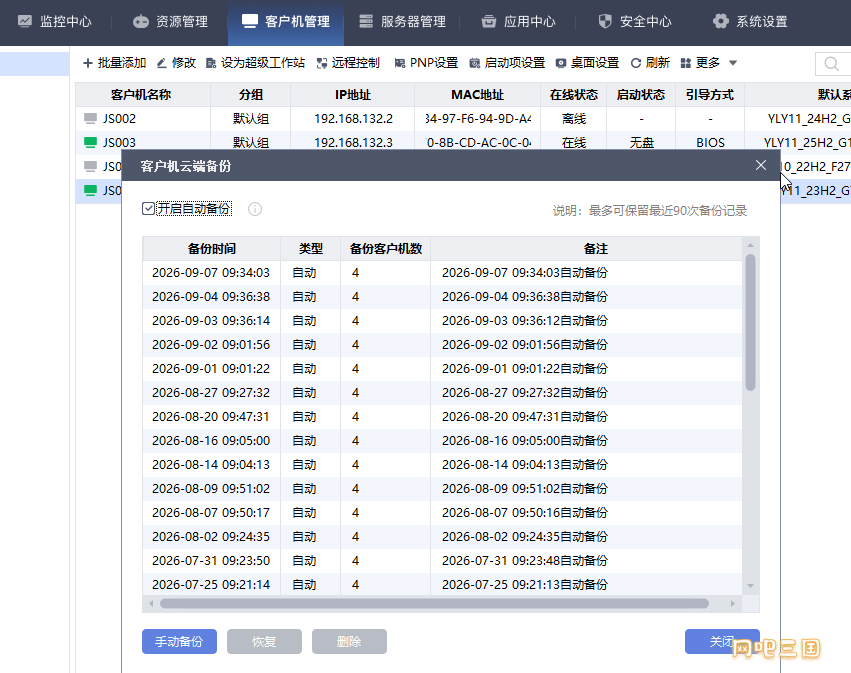Click the 启动项设置 icon

[x=474, y=64]
